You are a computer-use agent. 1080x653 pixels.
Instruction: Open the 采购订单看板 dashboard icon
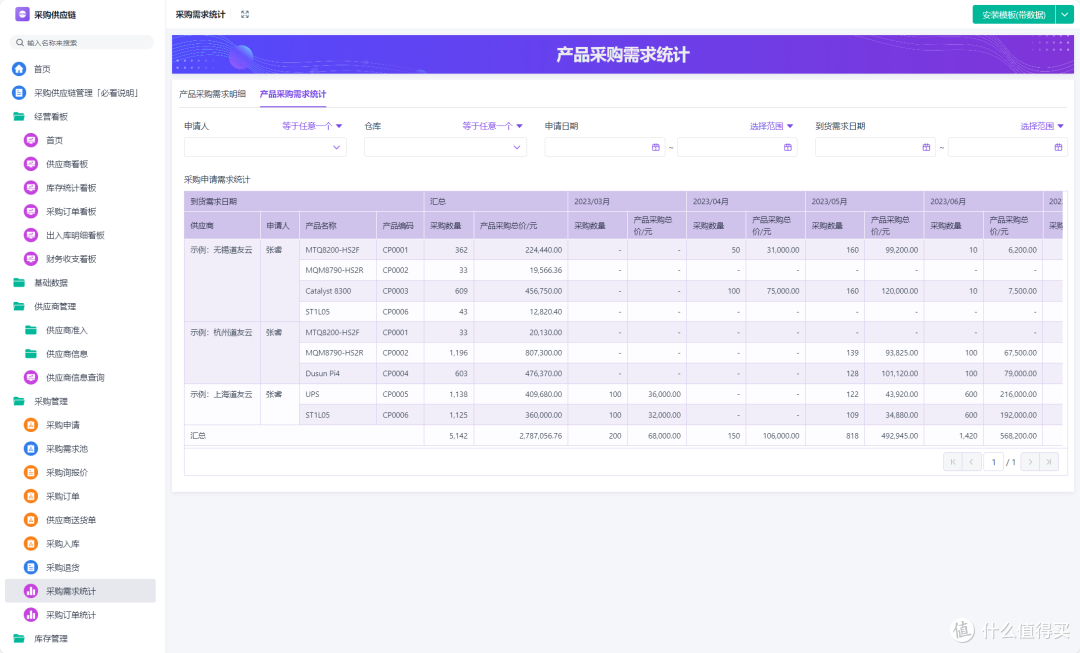coord(30,211)
